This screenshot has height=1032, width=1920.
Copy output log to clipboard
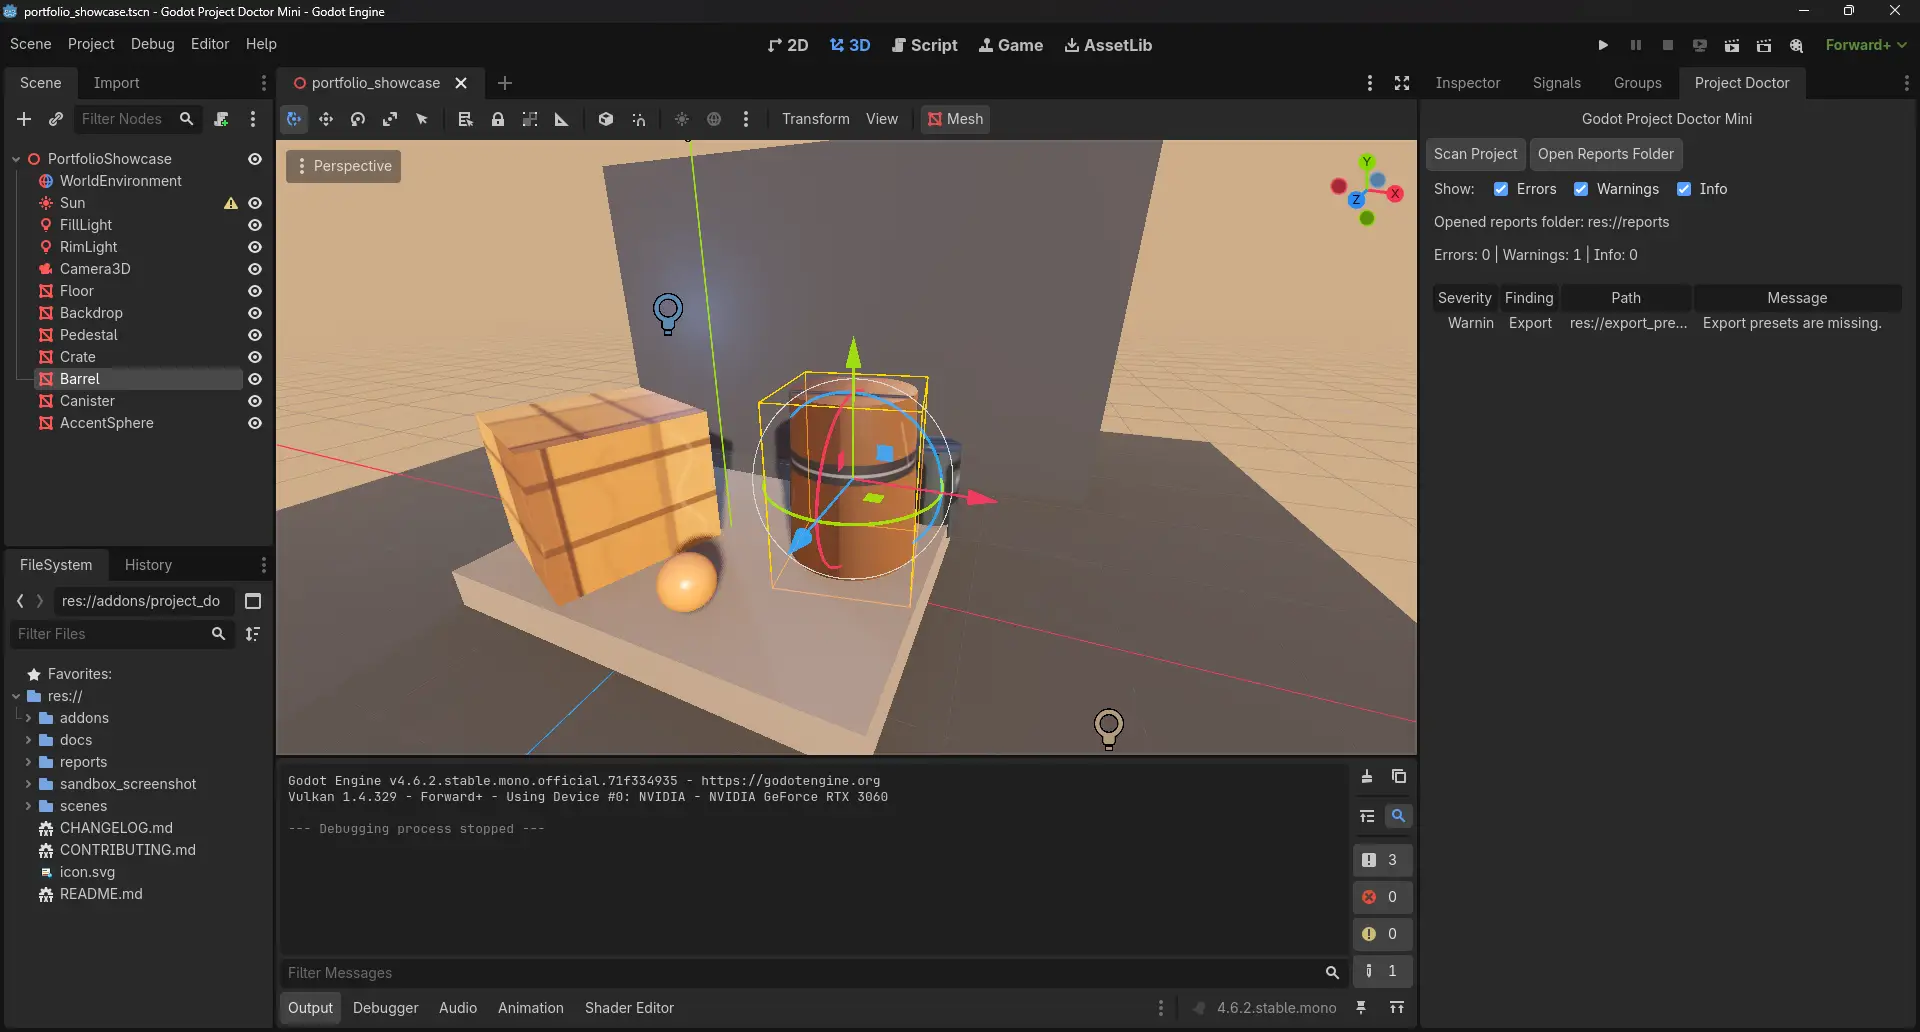1399,777
